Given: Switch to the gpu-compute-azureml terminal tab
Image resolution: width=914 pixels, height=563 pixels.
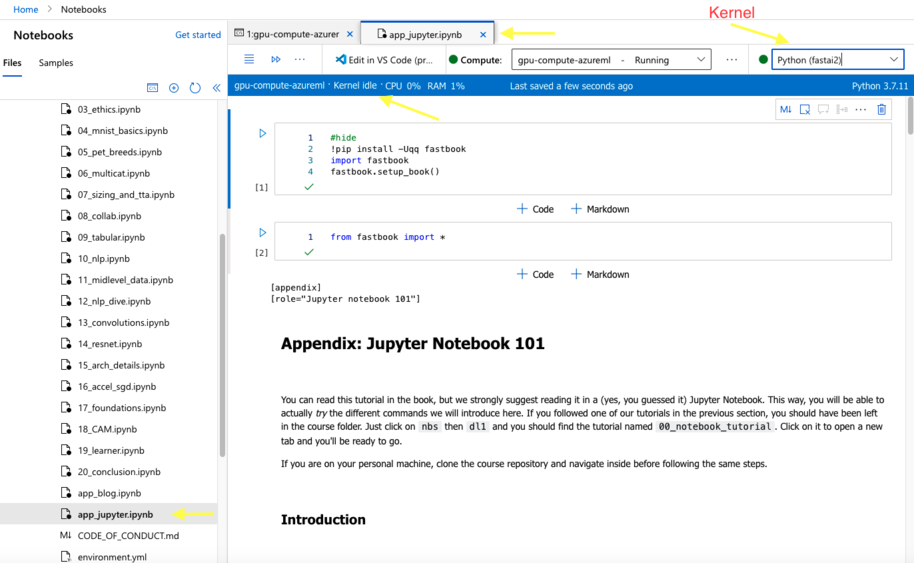Looking at the screenshot, I should 292,34.
